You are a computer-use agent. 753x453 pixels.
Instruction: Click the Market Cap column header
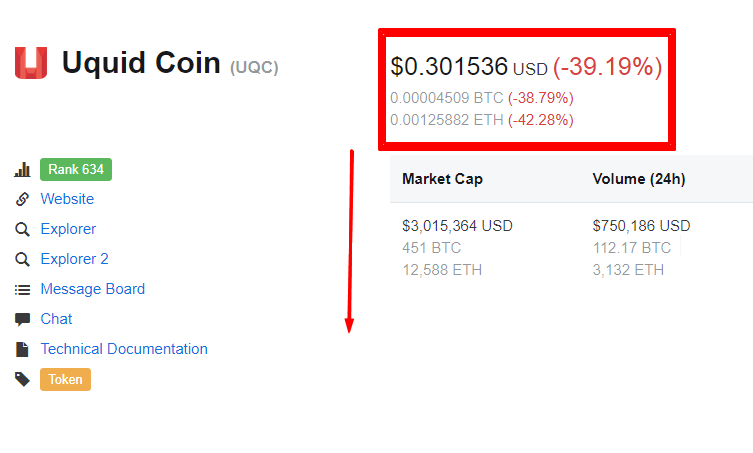click(442, 179)
